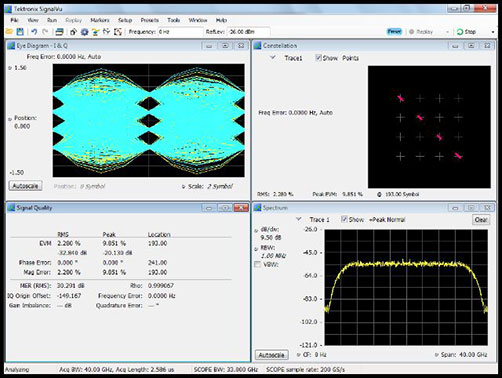Screen dimensions: 502x378
Task: Open the Run menu
Action: click(52, 20)
